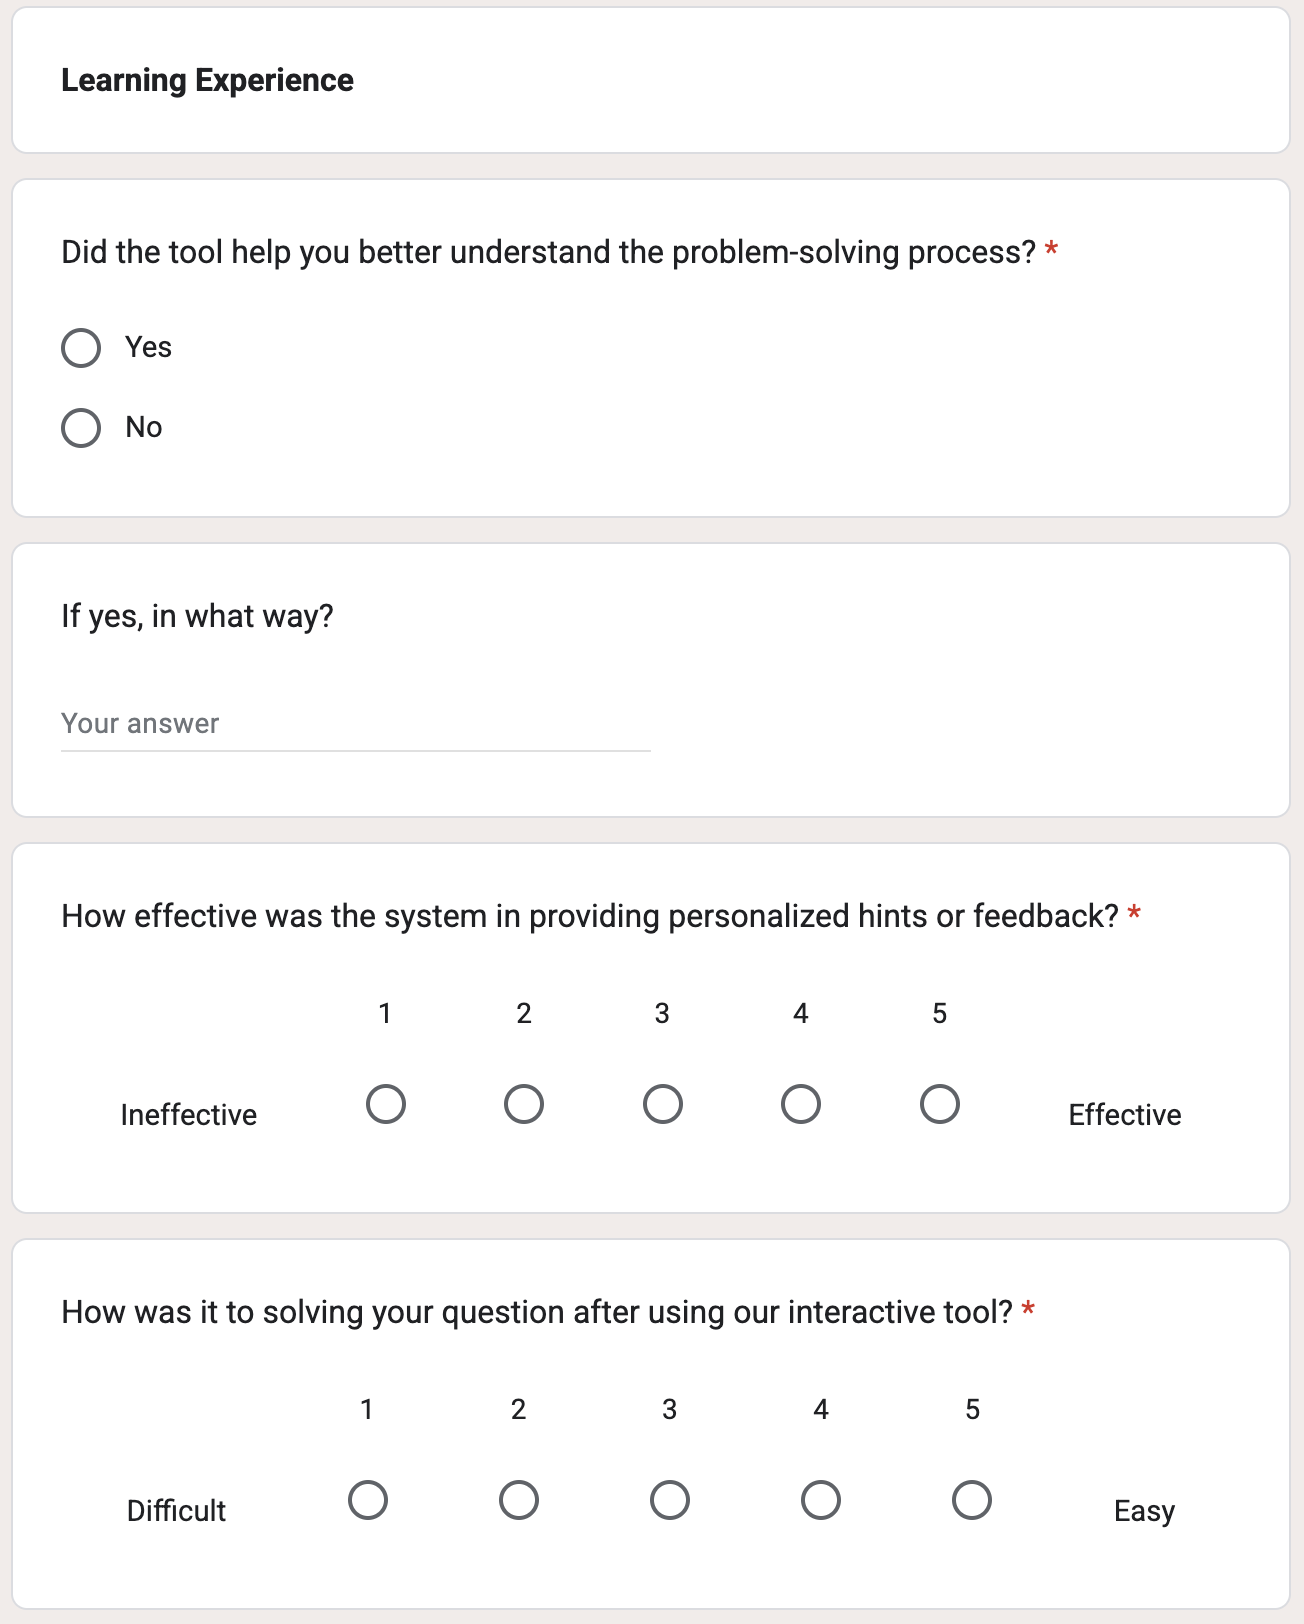Click the 'No' option label
Viewport: 1304px width, 1624px height.
coord(144,428)
